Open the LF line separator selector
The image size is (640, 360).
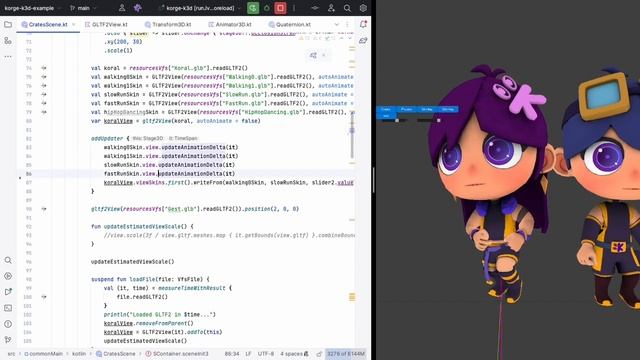pyautogui.click(x=248, y=354)
